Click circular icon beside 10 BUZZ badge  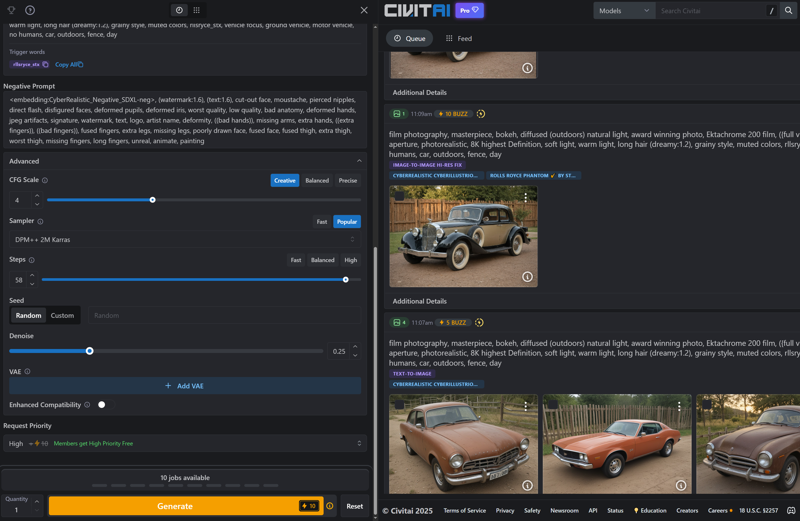pyautogui.click(x=481, y=114)
